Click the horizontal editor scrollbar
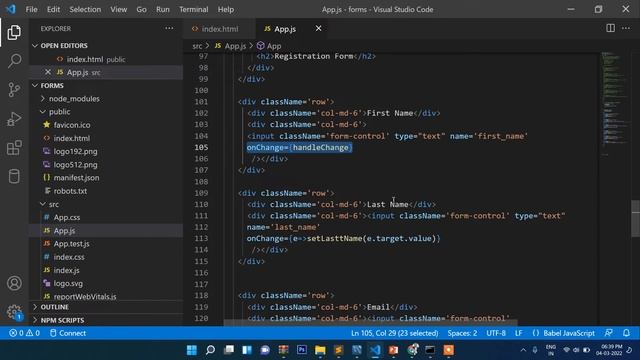The image size is (640, 360). tap(370, 323)
